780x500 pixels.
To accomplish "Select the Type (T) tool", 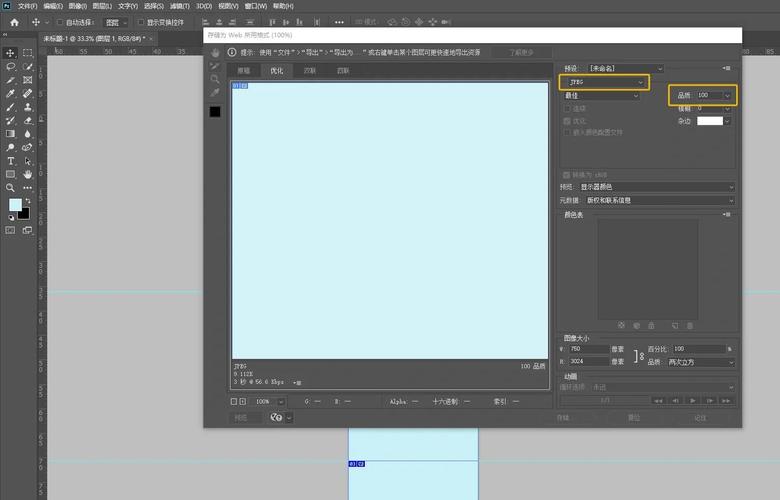I will [x=11, y=161].
